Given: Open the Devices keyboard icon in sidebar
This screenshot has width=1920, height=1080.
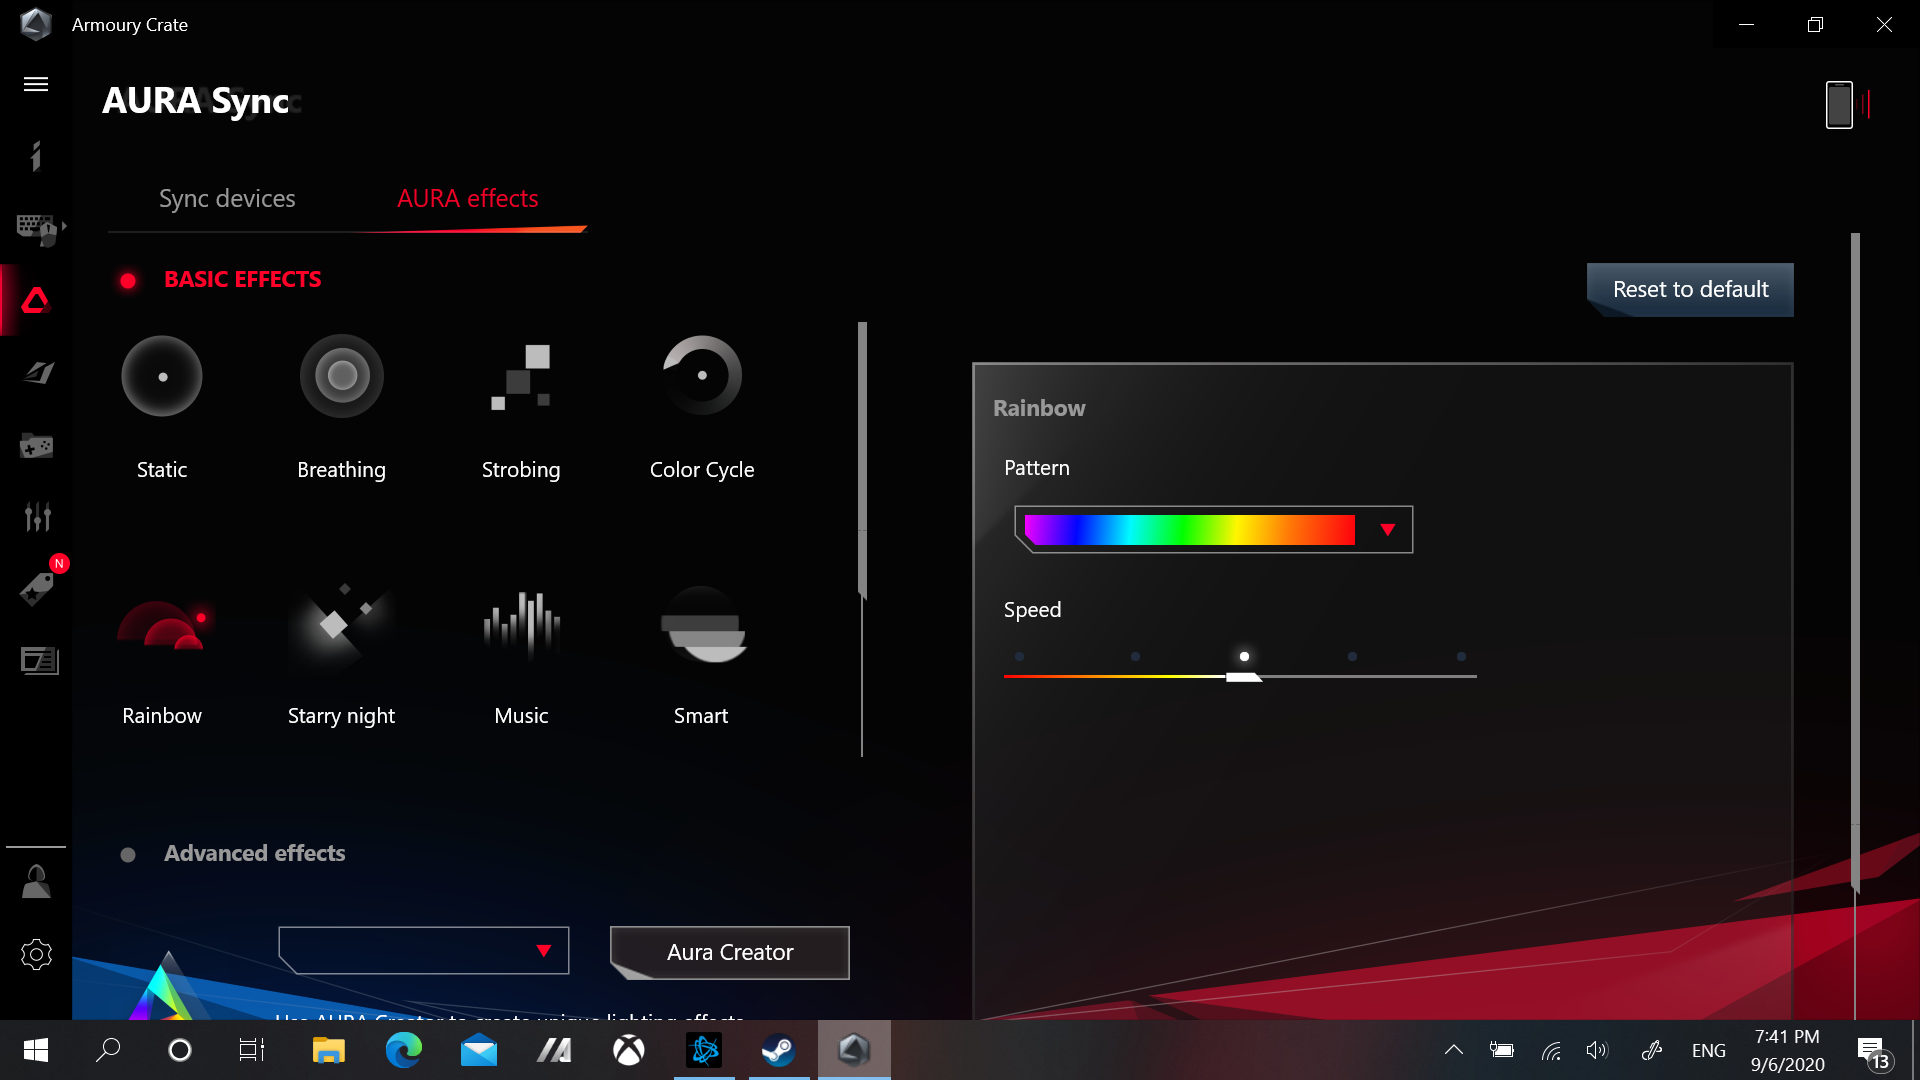Looking at the screenshot, I should point(36,229).
